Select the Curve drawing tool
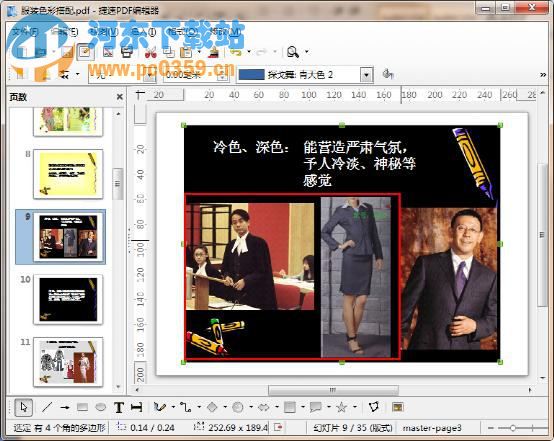Image resolution: width=554 pixels, height=441 pixels. (160, 407)
